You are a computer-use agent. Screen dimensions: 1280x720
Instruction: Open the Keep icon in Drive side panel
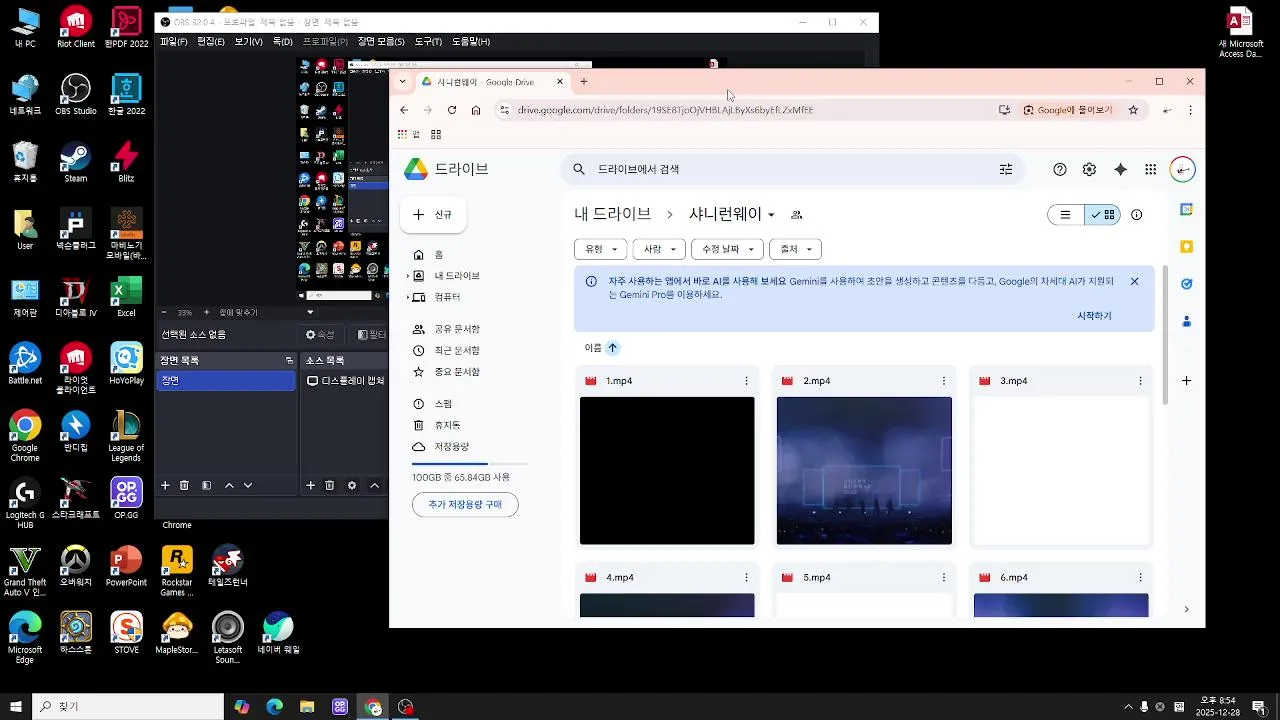pyautogui.click(x=1186, y=246)
